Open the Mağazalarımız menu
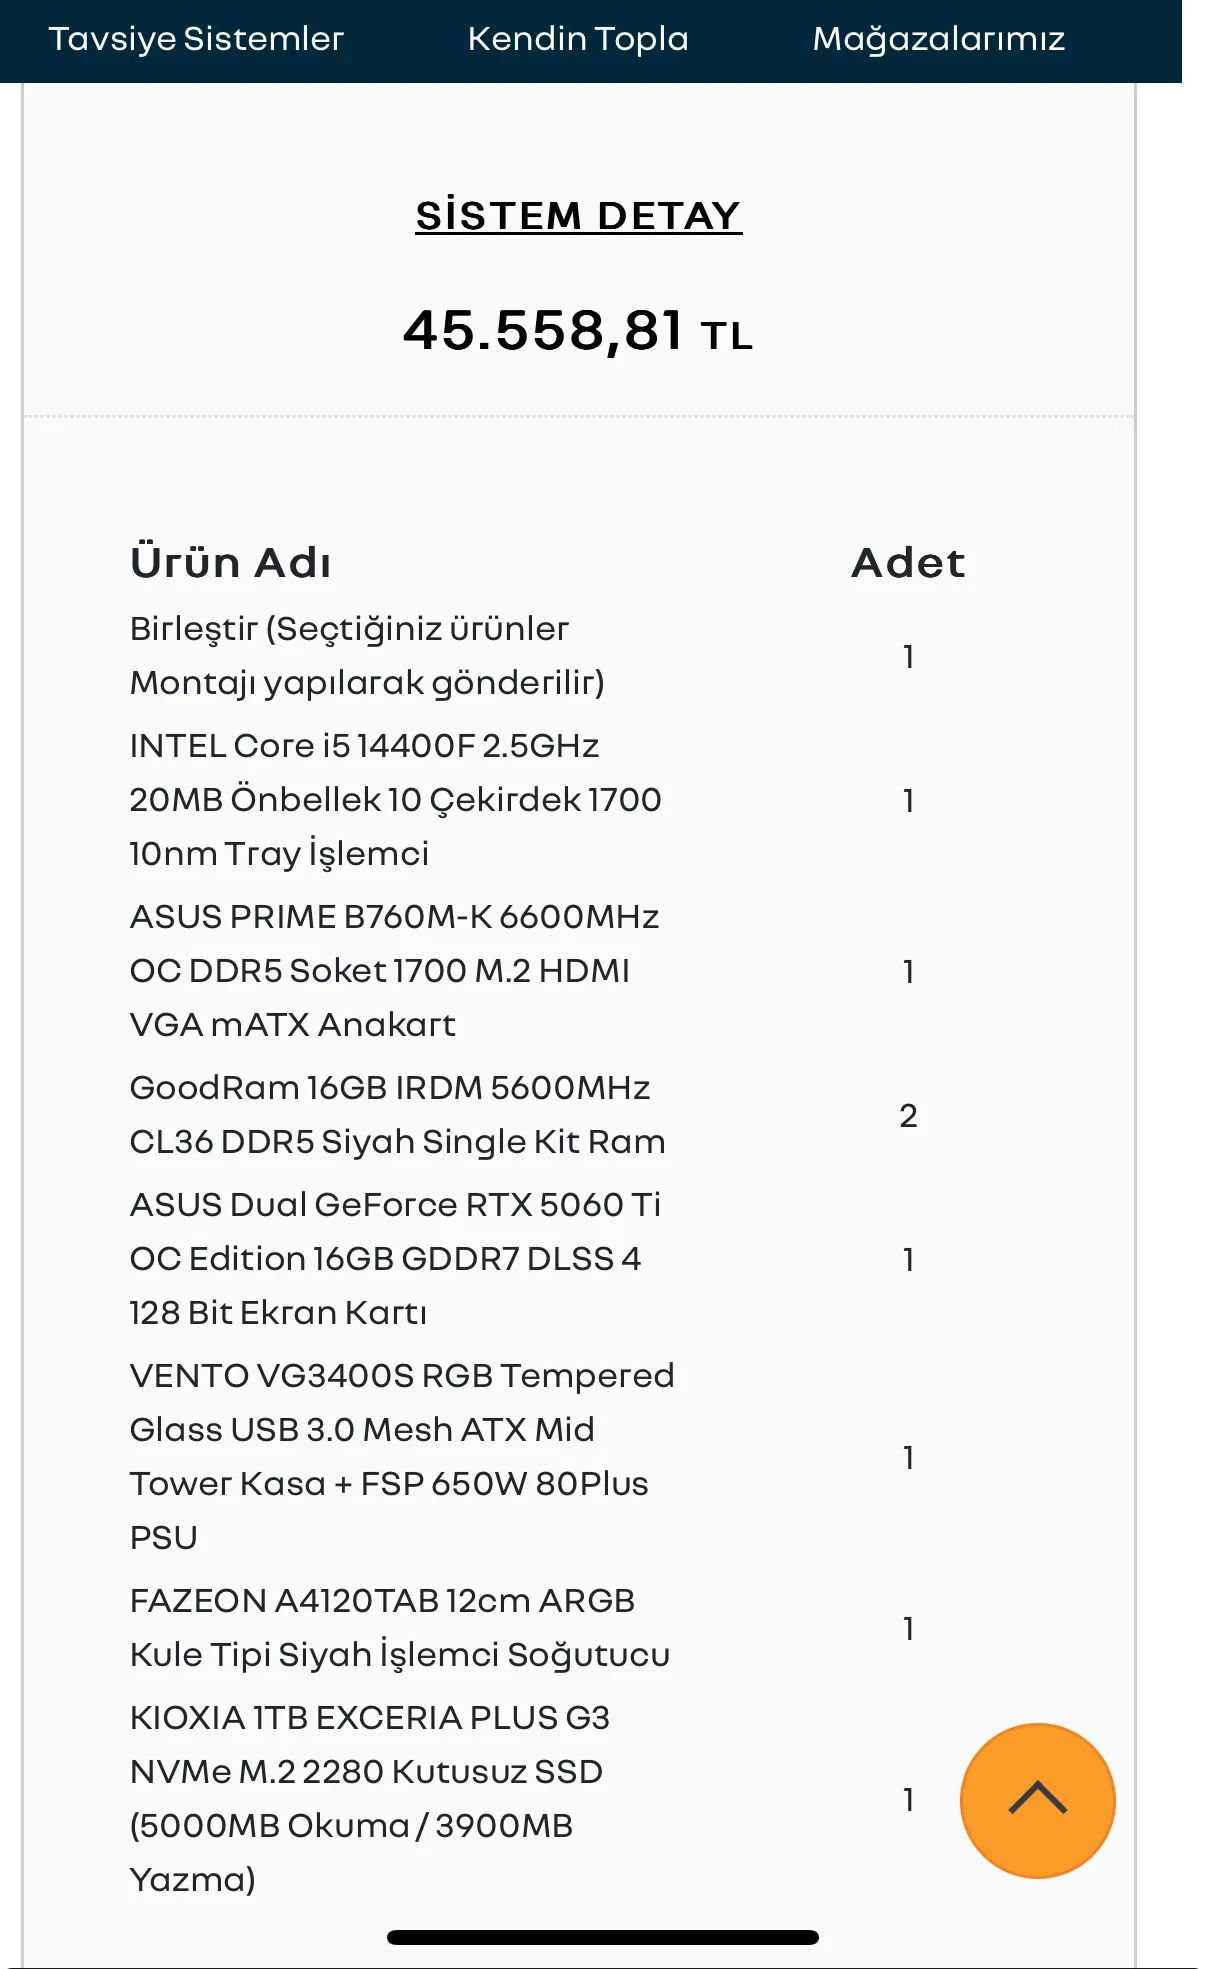Viewport: 1206px width, 1969px height. coord(938,39)
